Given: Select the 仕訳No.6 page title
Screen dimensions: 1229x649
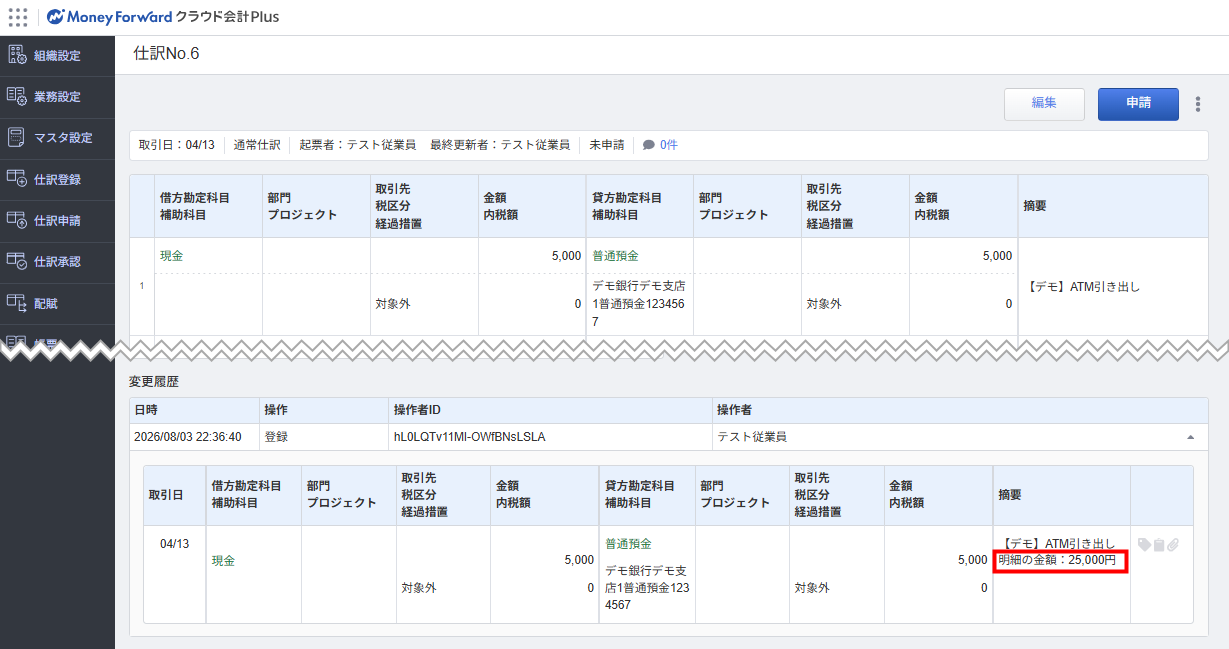Looking at the screenshot, I should point(166,54).
